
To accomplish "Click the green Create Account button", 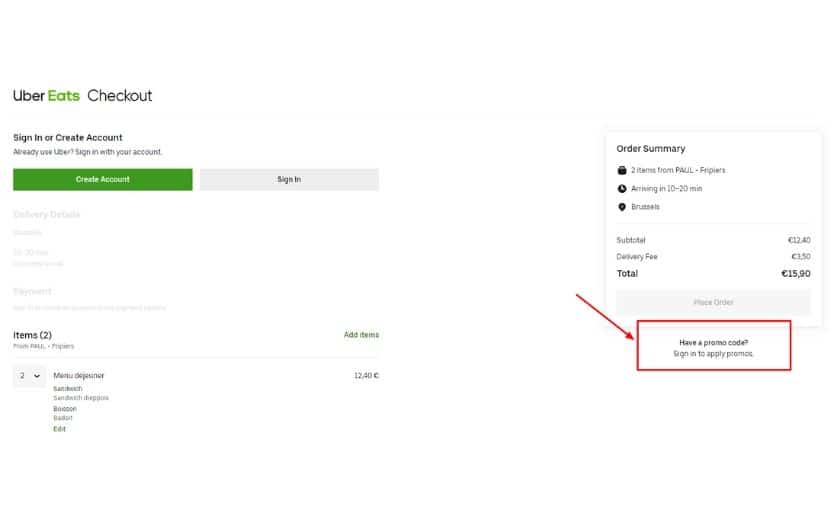I will tap(102, 179).
